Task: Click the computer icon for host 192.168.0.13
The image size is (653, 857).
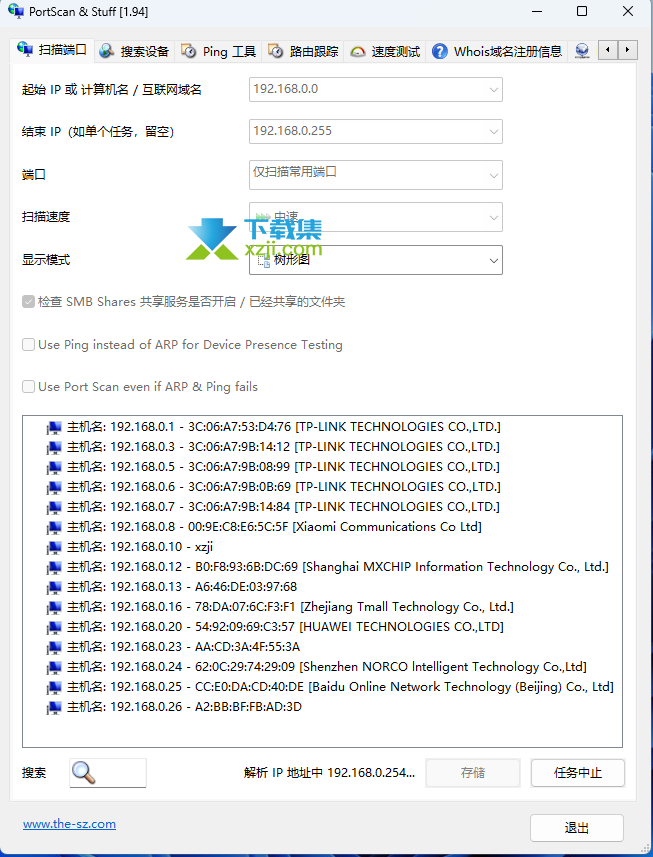Action: pos(54,587)
